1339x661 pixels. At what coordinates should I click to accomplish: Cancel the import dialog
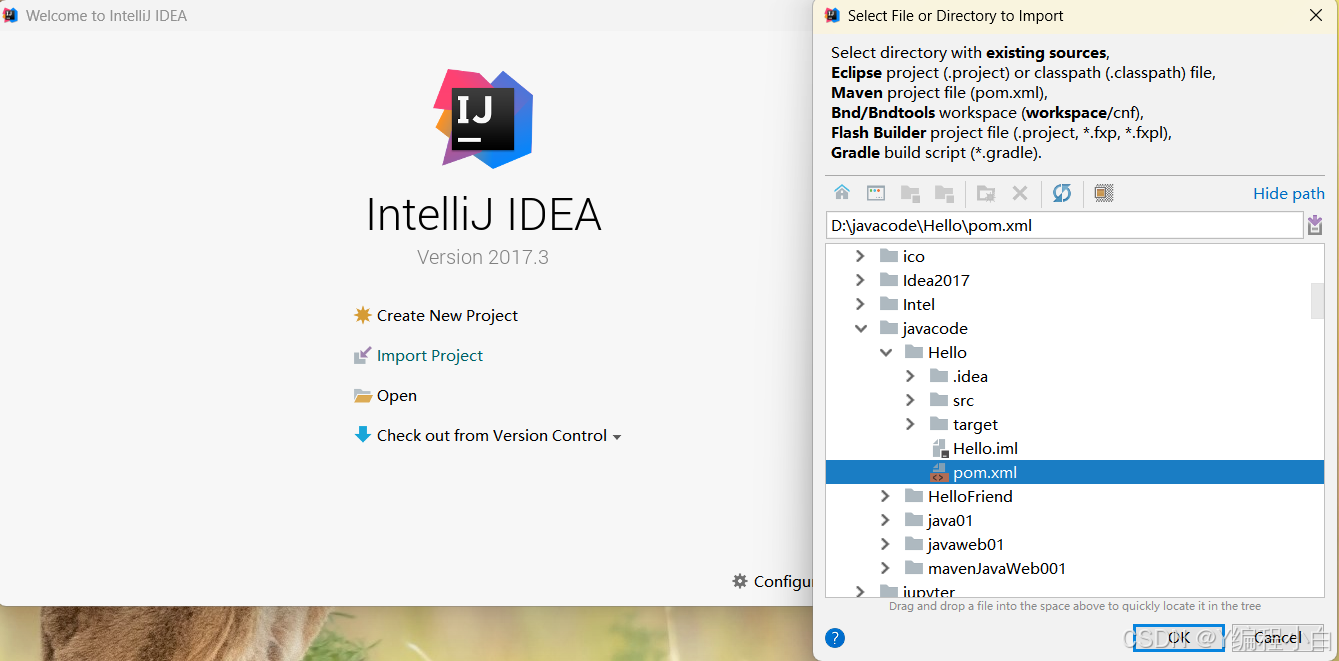coord(1277,638)
